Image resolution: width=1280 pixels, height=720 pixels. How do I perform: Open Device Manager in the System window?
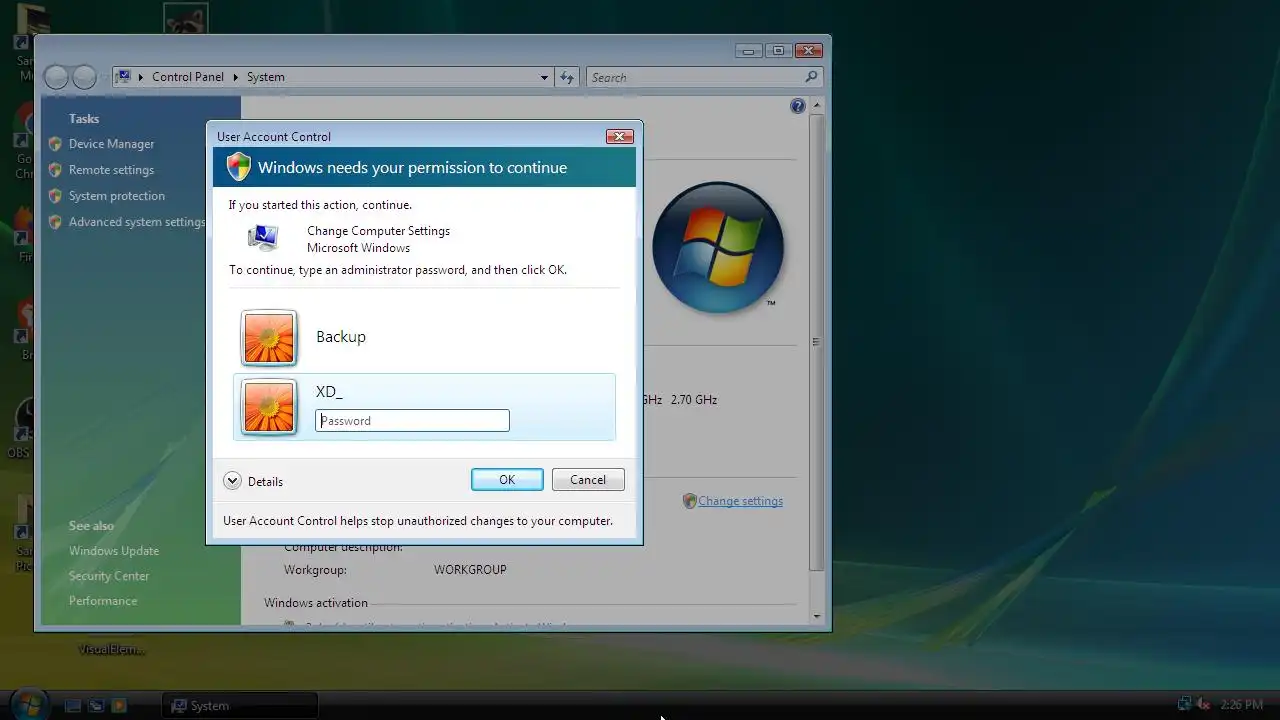click(x=111, y=144)
